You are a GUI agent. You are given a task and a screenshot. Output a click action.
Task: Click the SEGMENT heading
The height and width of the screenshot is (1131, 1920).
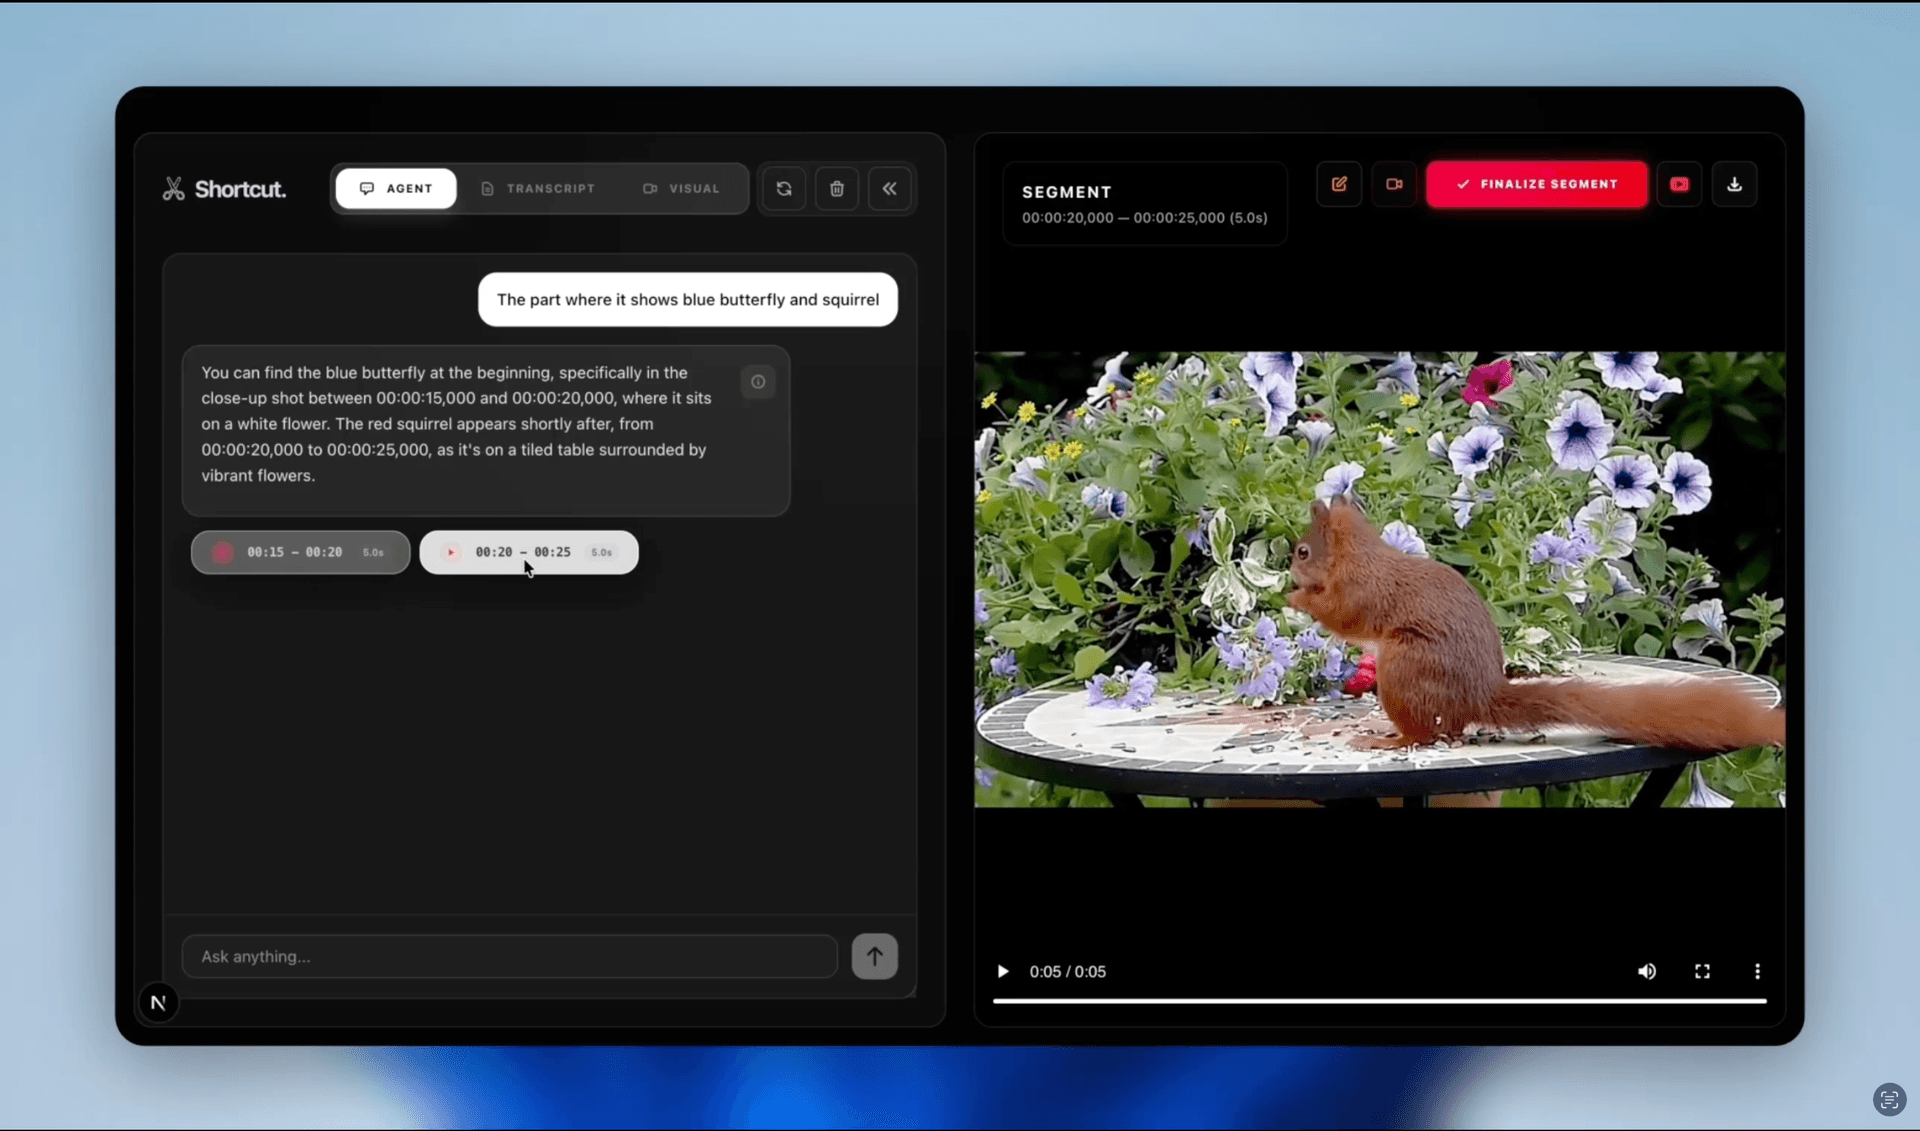pos(1066,192)
